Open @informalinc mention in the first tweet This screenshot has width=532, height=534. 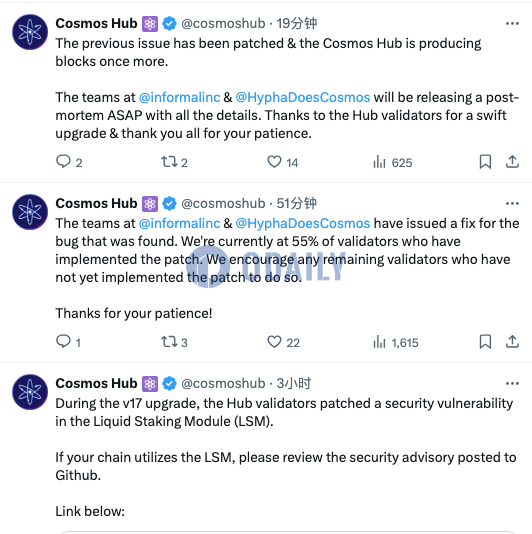[179, 97]
